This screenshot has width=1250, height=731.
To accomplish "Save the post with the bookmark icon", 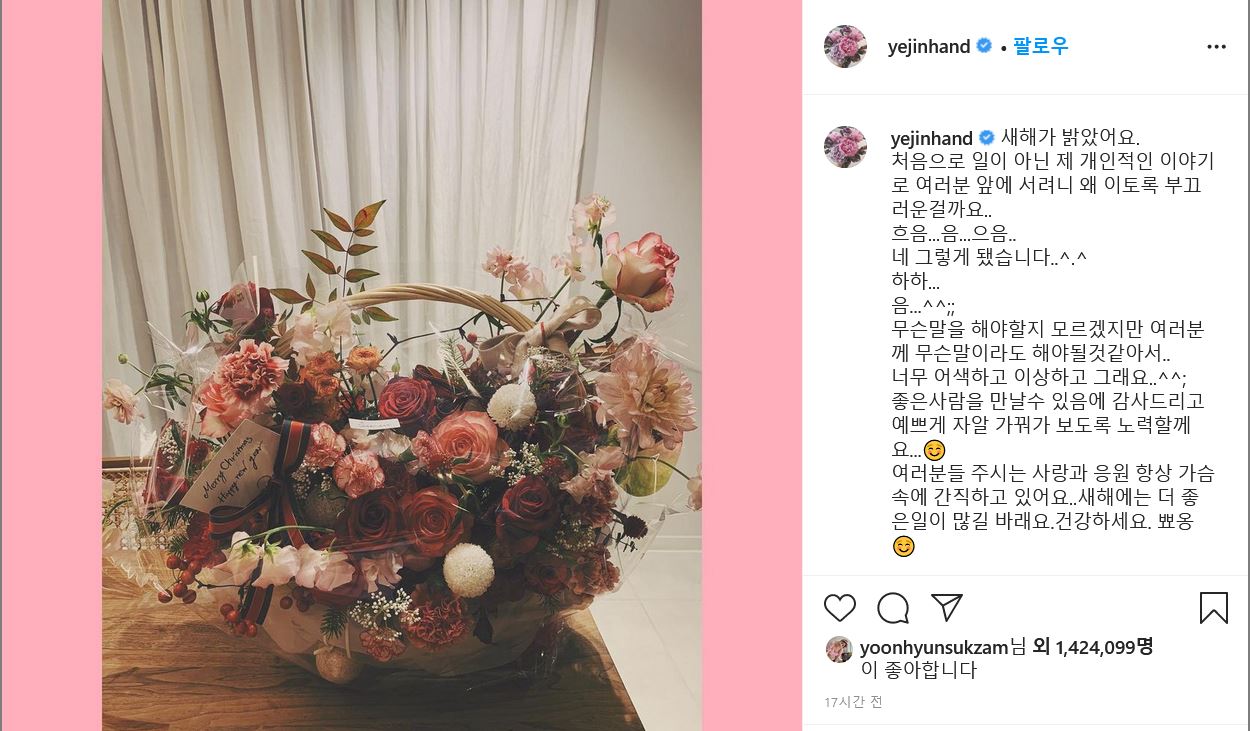I will (1213, 607).
